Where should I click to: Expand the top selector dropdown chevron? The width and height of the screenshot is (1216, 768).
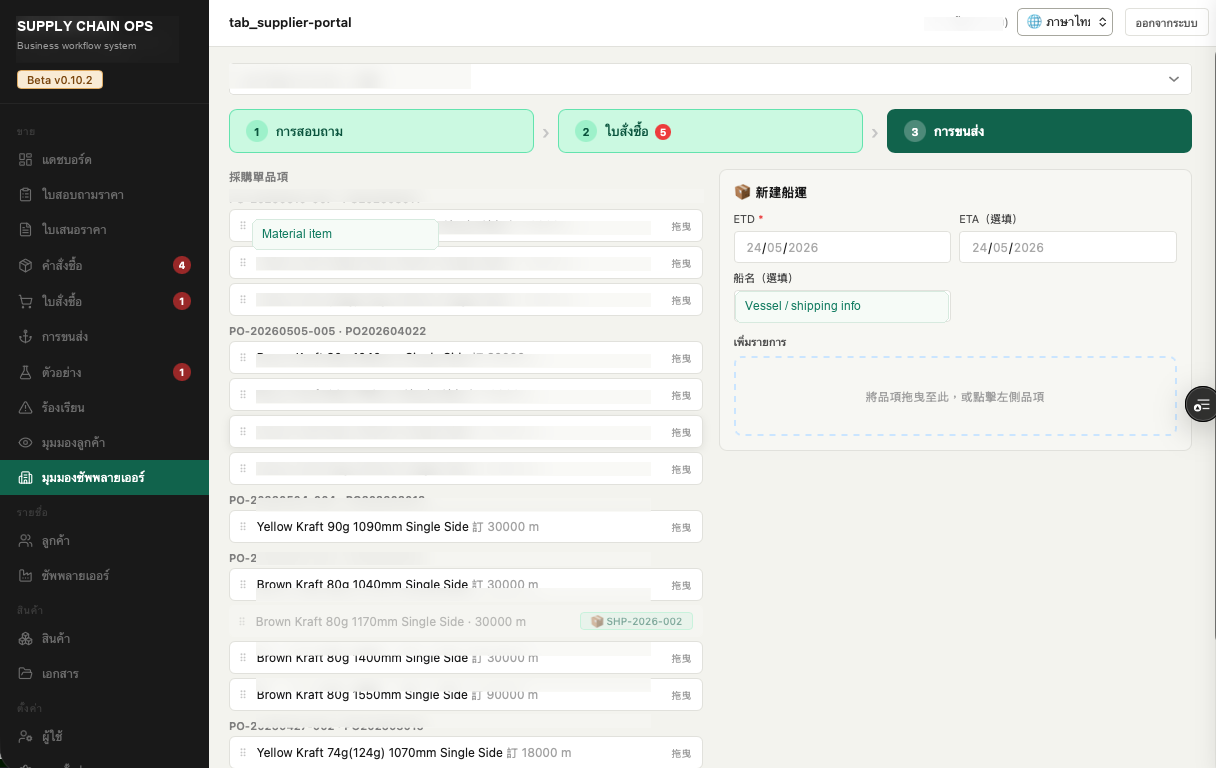click(x=1173, y=79)
